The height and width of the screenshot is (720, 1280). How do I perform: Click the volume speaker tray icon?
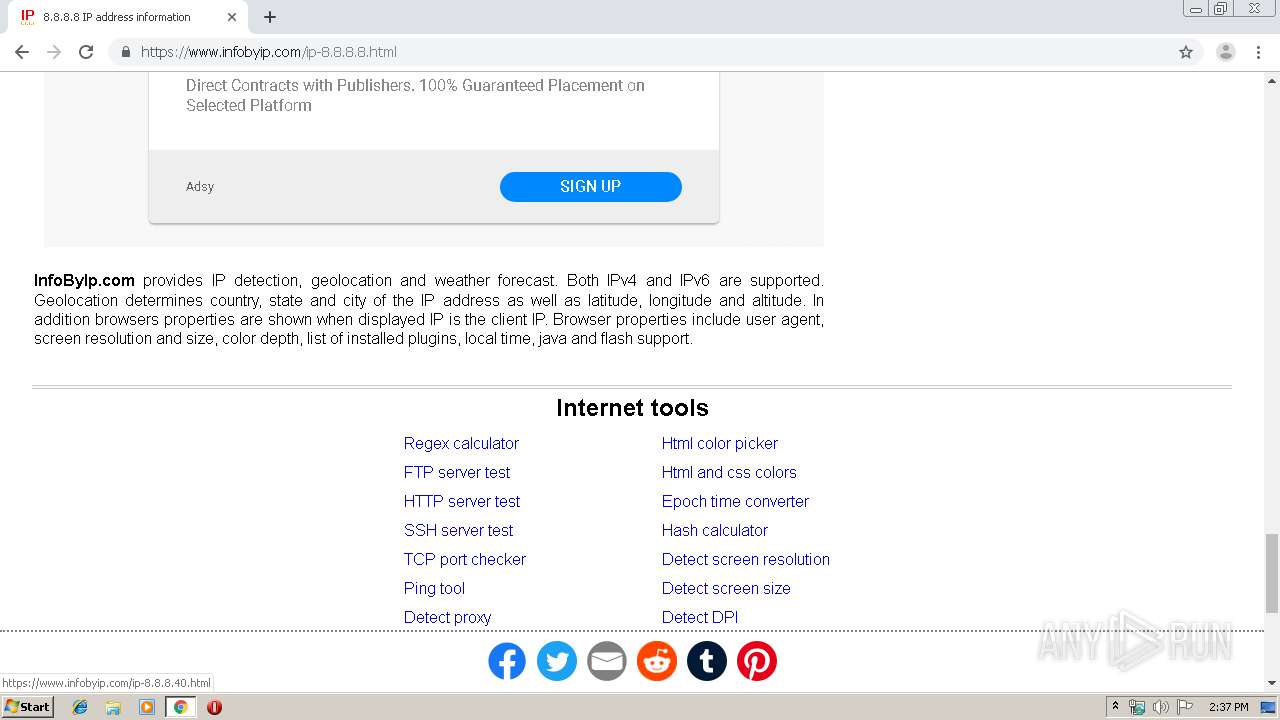1161,707
